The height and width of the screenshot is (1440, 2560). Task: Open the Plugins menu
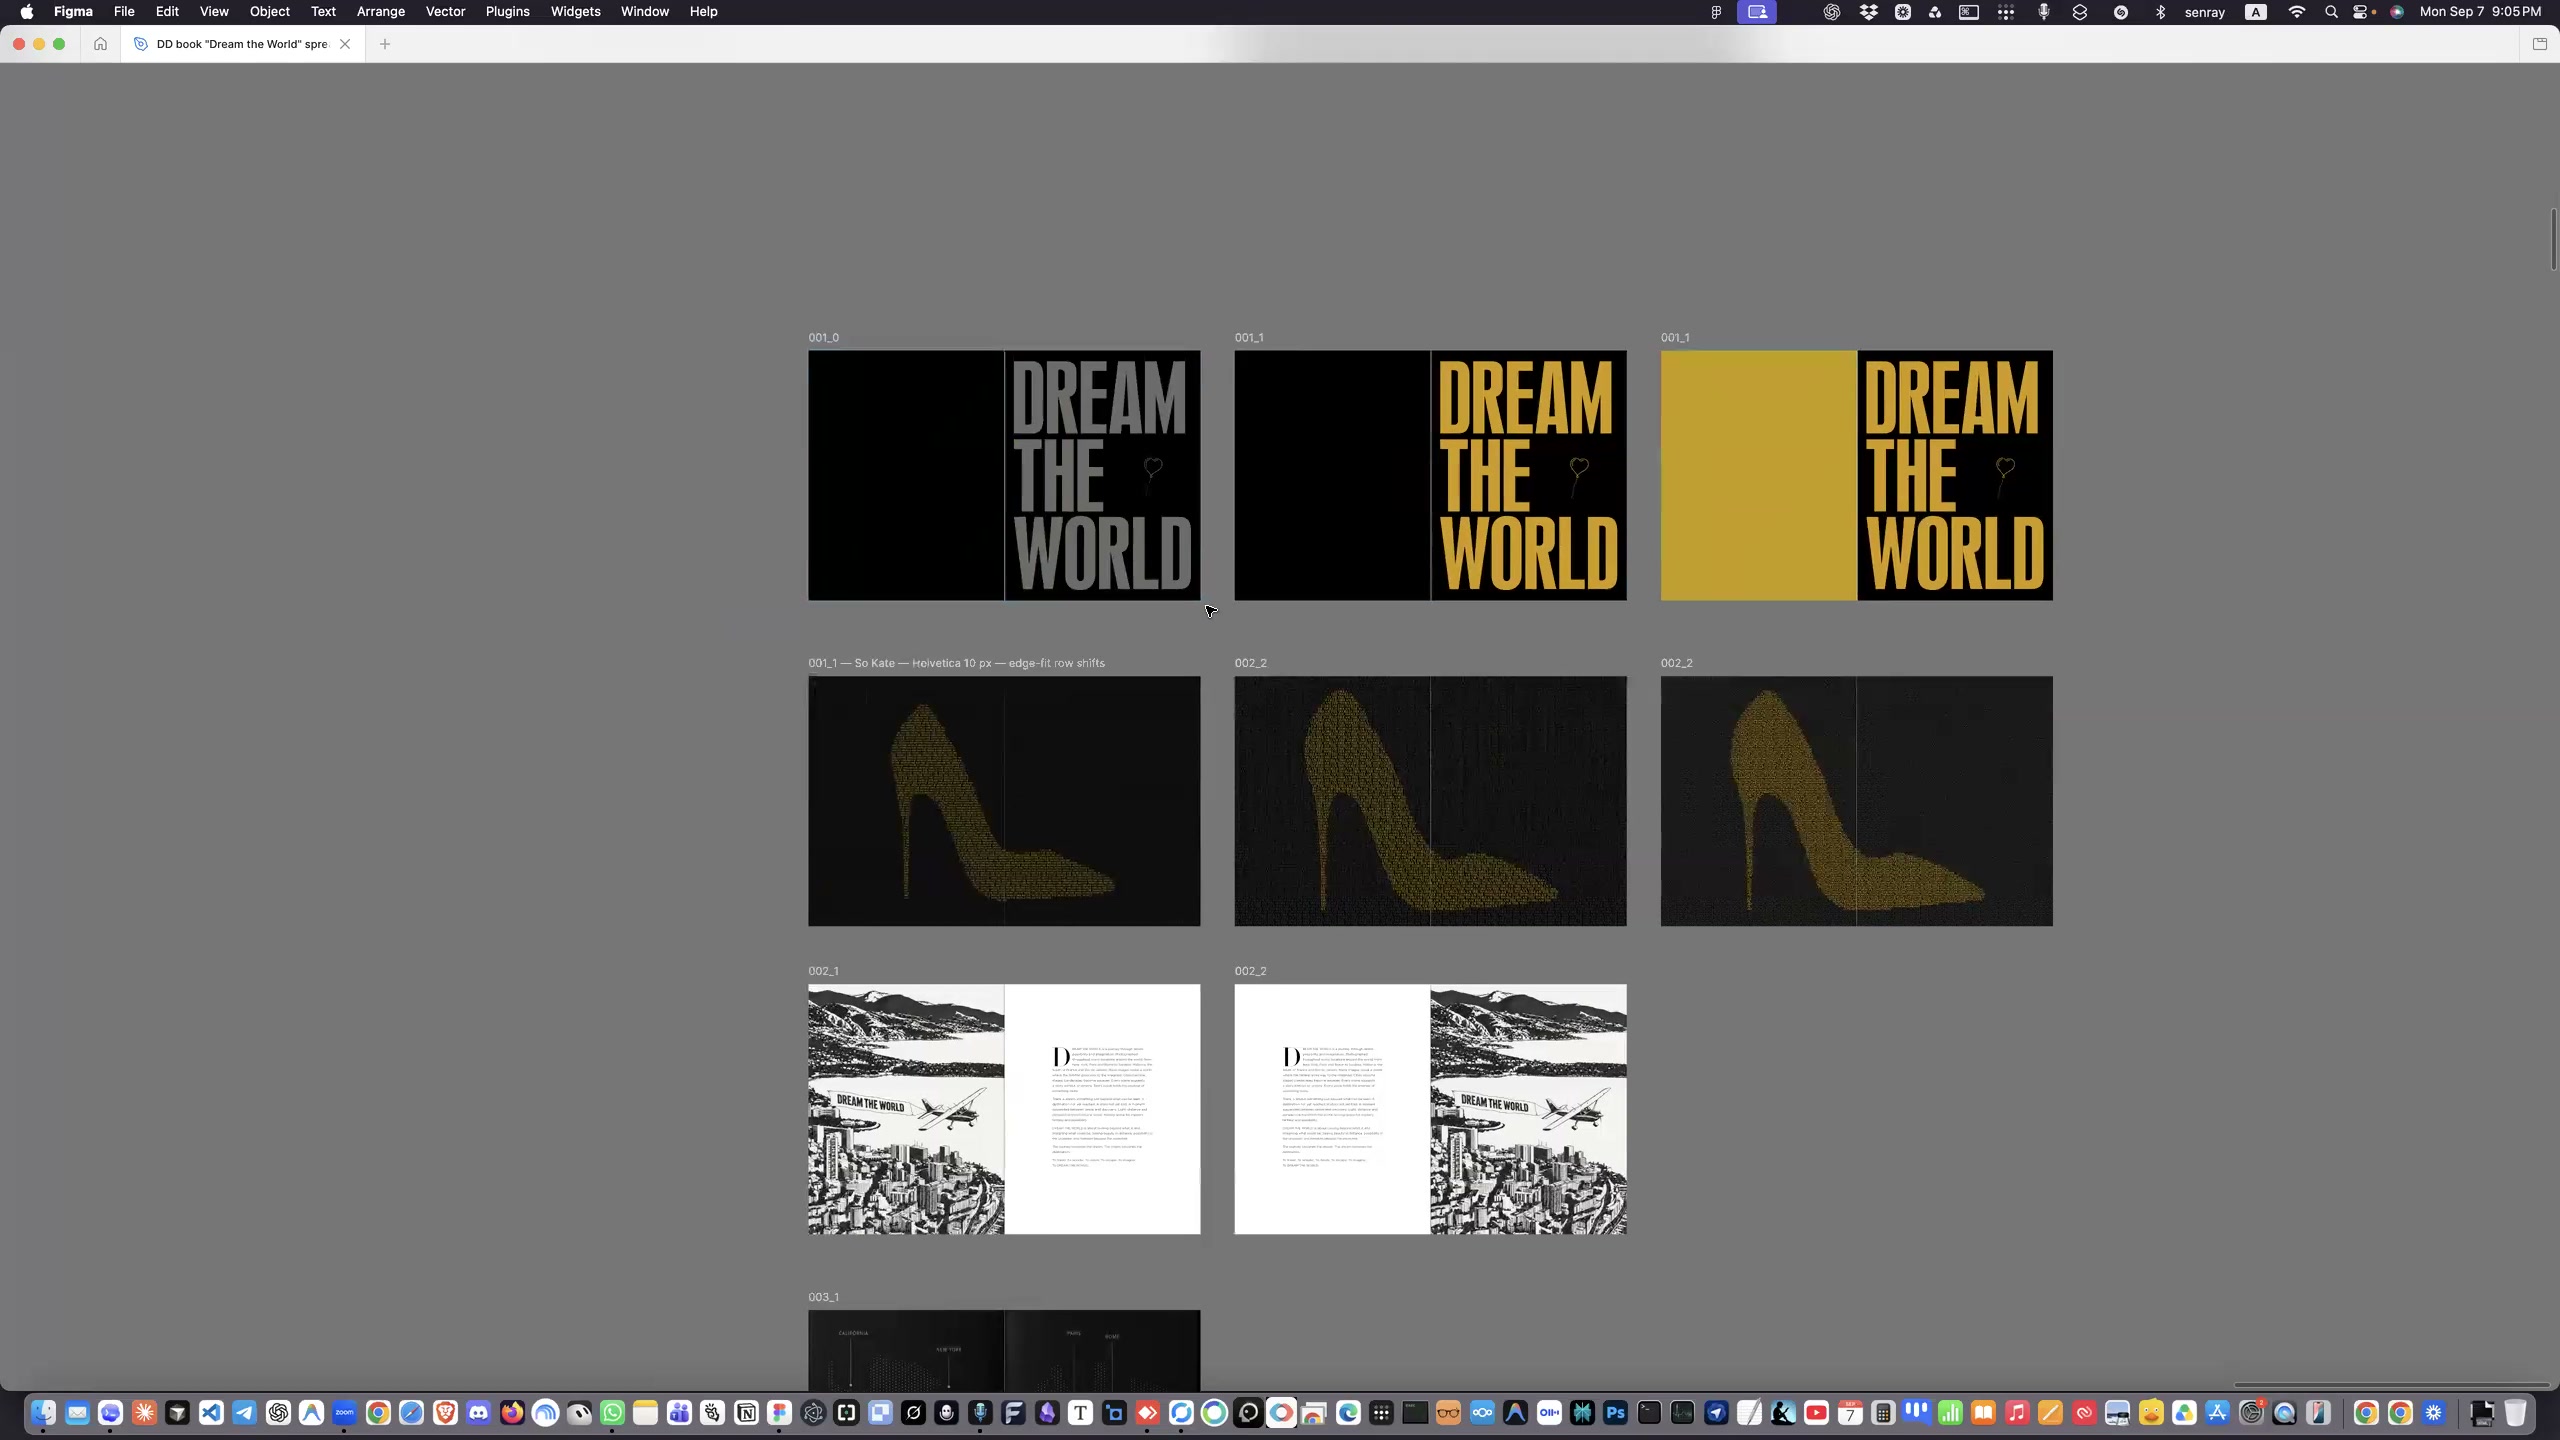507,12
